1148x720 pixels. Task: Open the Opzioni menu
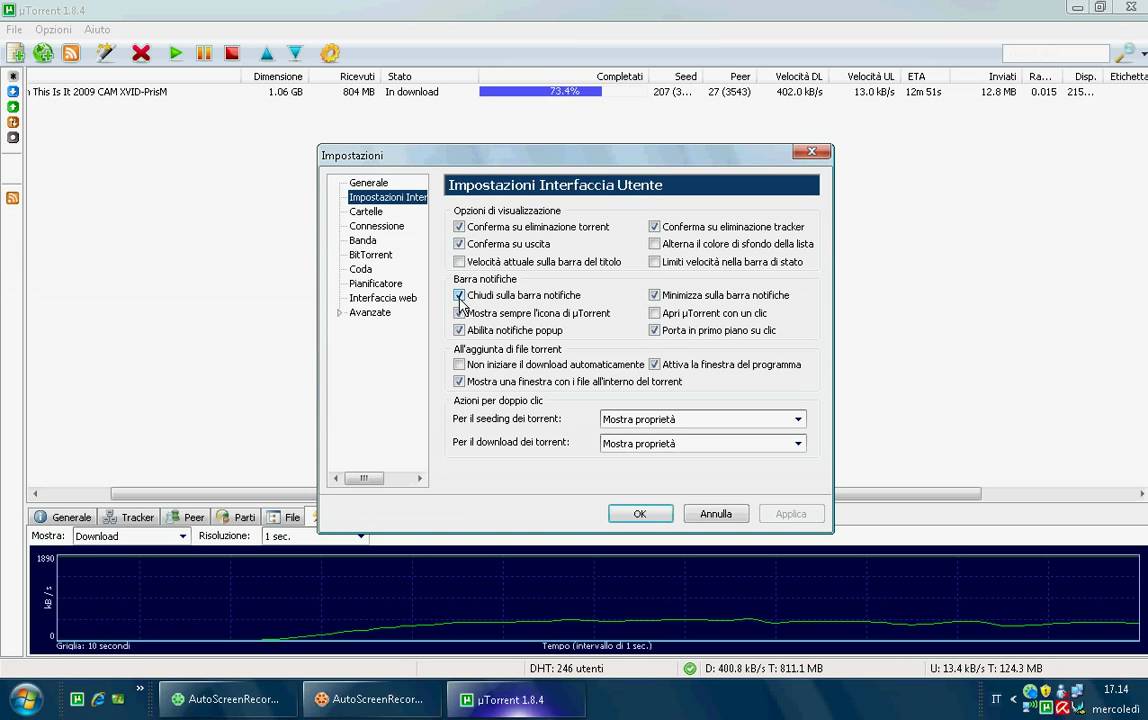pyautogui.click(x=53, y=29)
